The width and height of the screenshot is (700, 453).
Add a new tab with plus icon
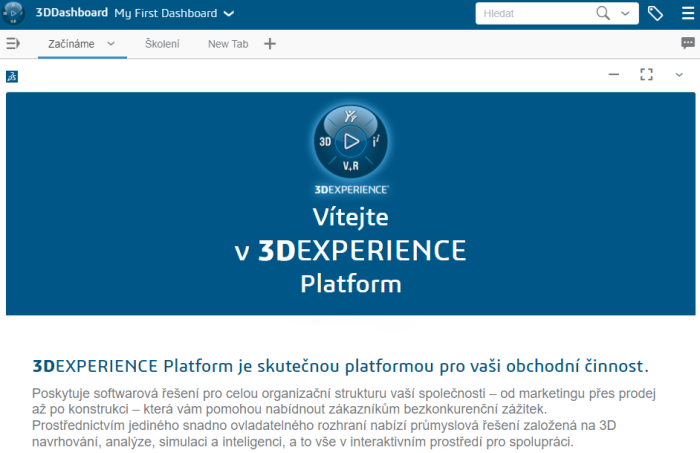[270, 44]
